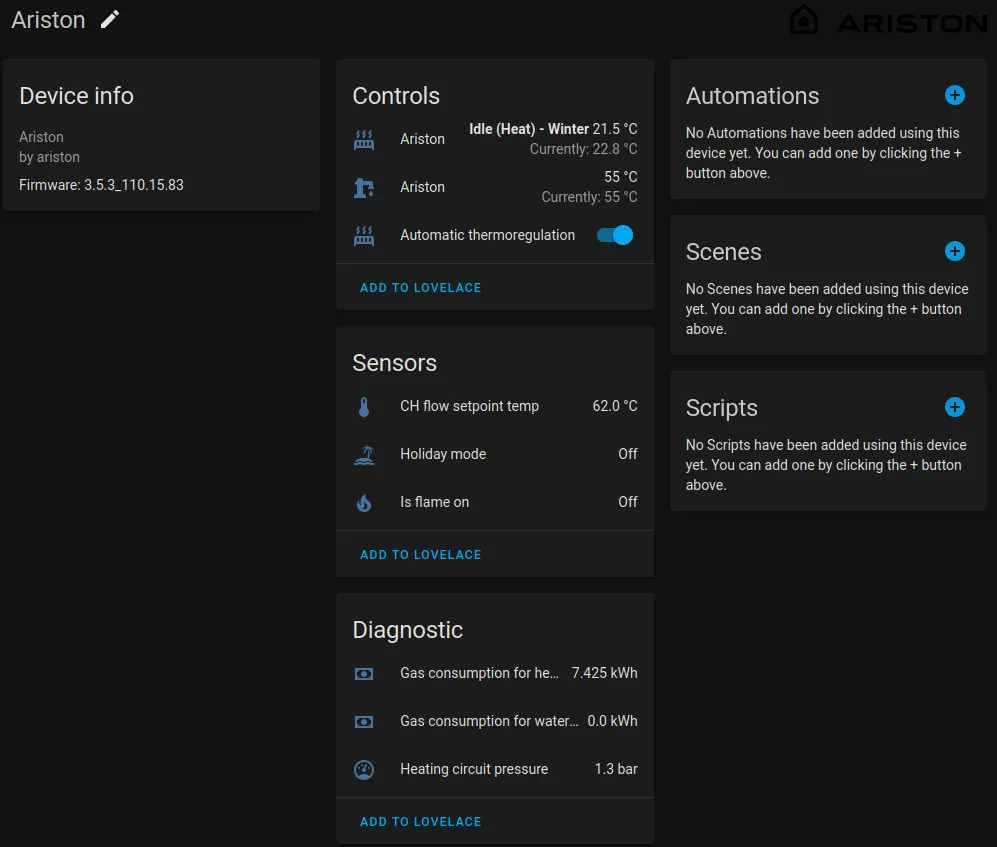This screenshot has width=997, height=847.
Task: Add Controls entities to Lovelace
Action: [x=420, y=287]
